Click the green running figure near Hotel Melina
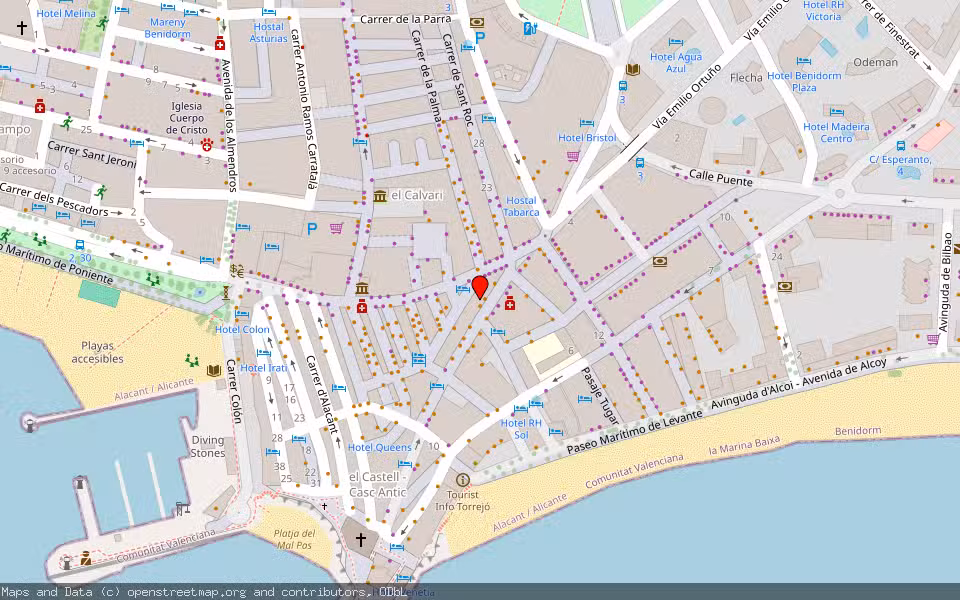Viewport: 960px width, 600px height. click(x=102, y=24)
